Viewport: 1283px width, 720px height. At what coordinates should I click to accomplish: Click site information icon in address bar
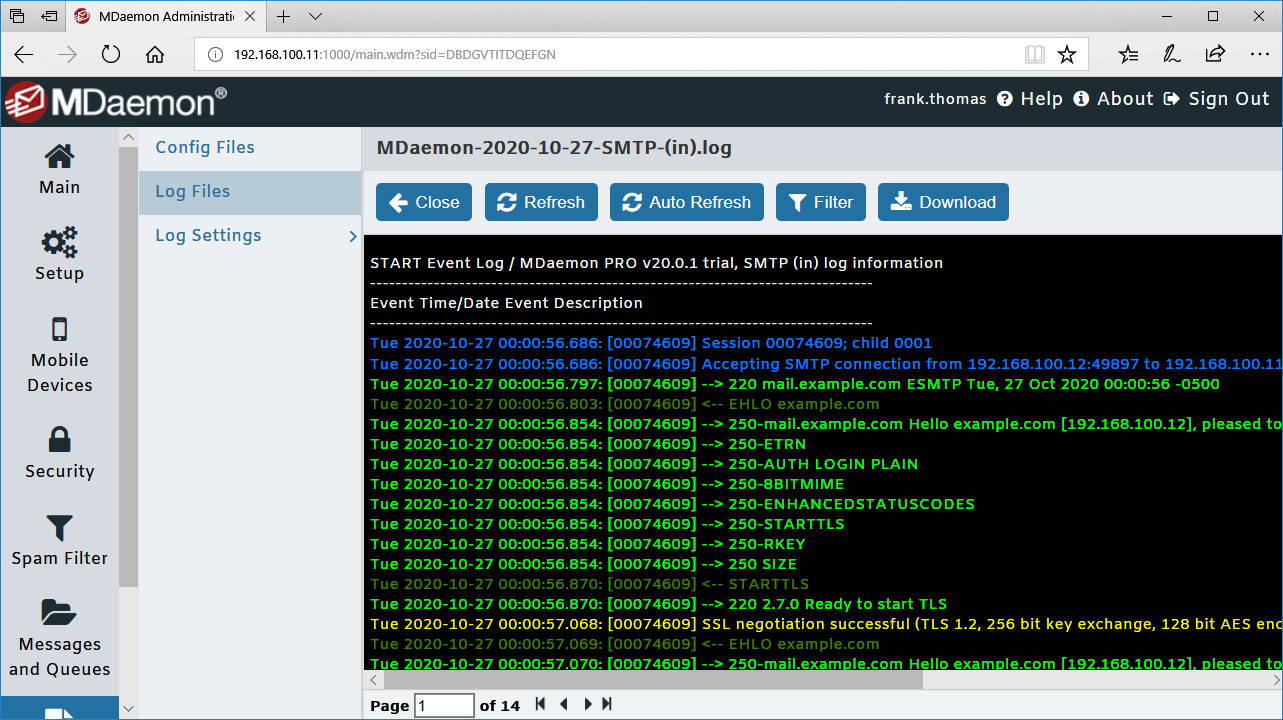tap(215, 54)
